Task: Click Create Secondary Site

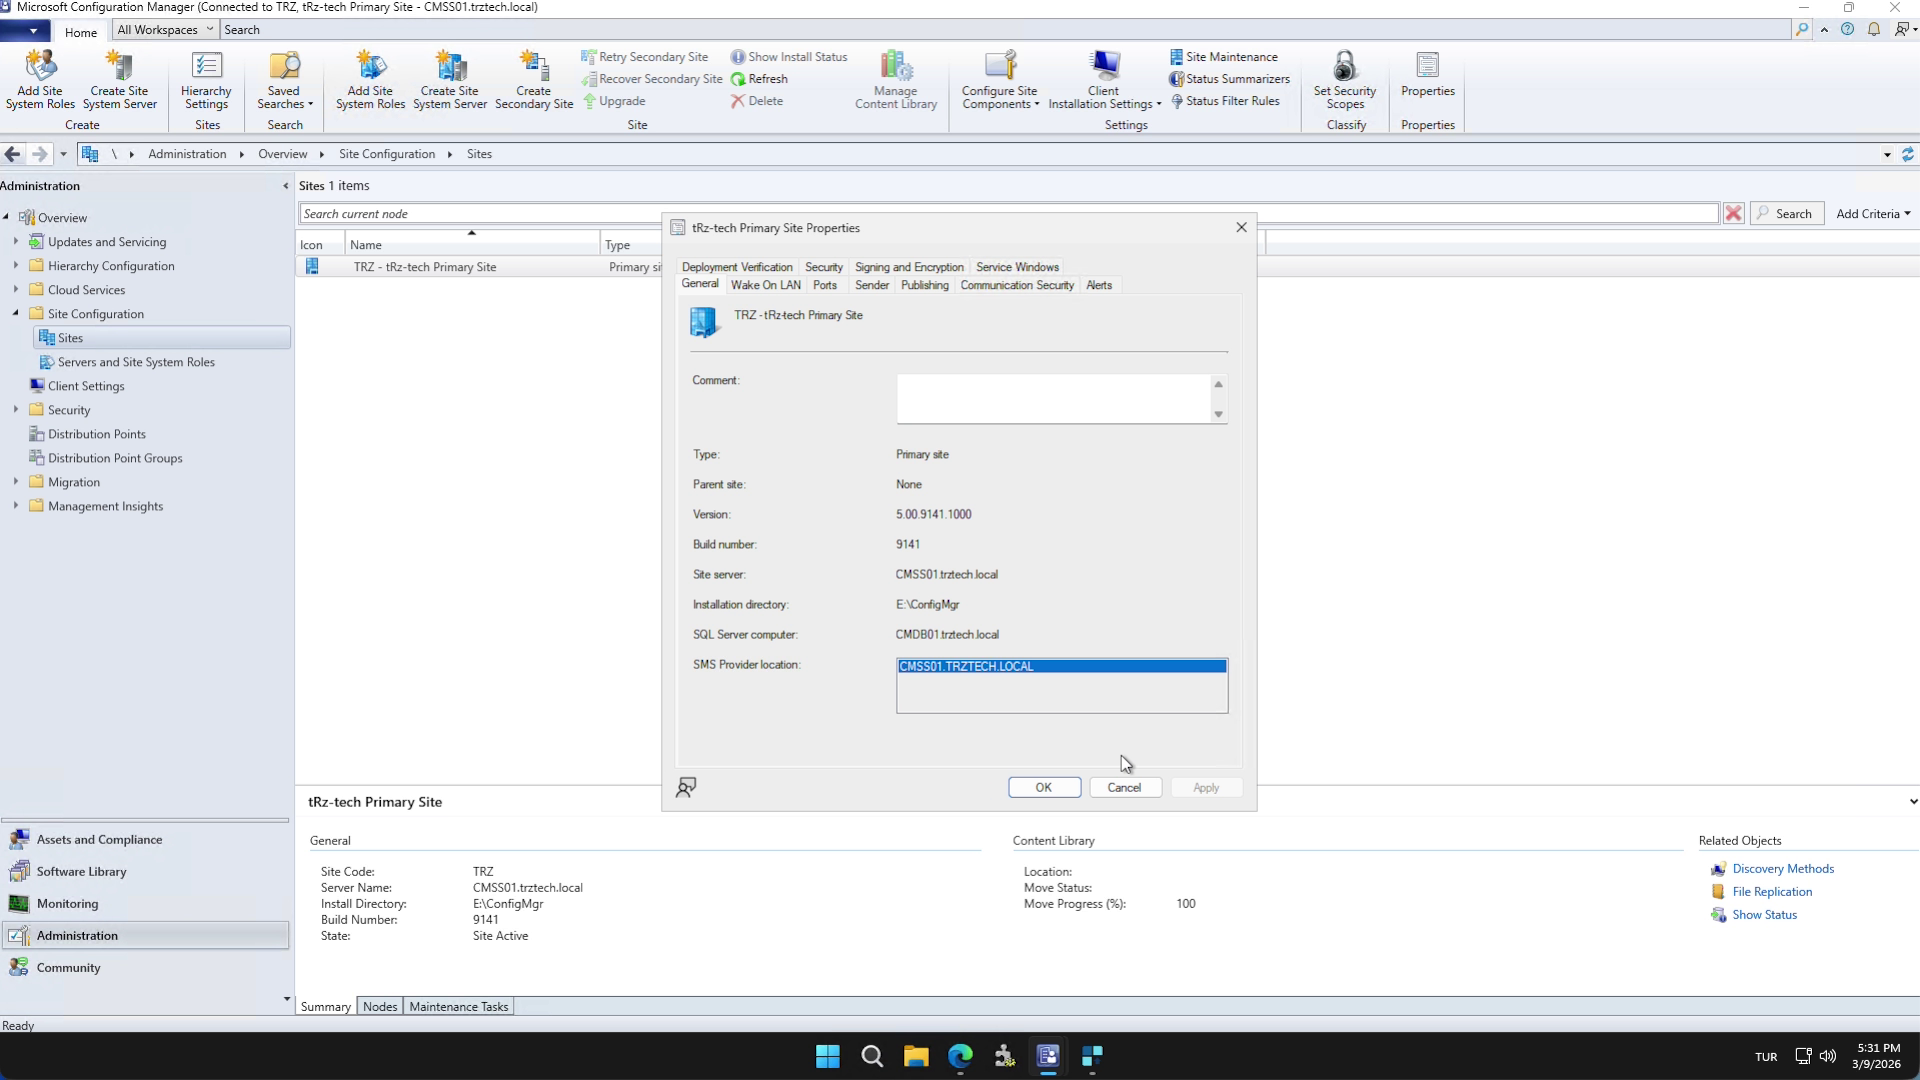Action: pos(534,79)
